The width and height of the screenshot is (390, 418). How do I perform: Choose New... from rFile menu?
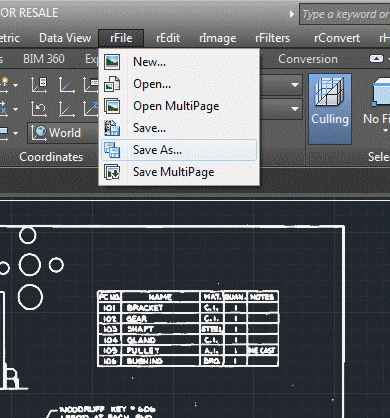point(179,62)
